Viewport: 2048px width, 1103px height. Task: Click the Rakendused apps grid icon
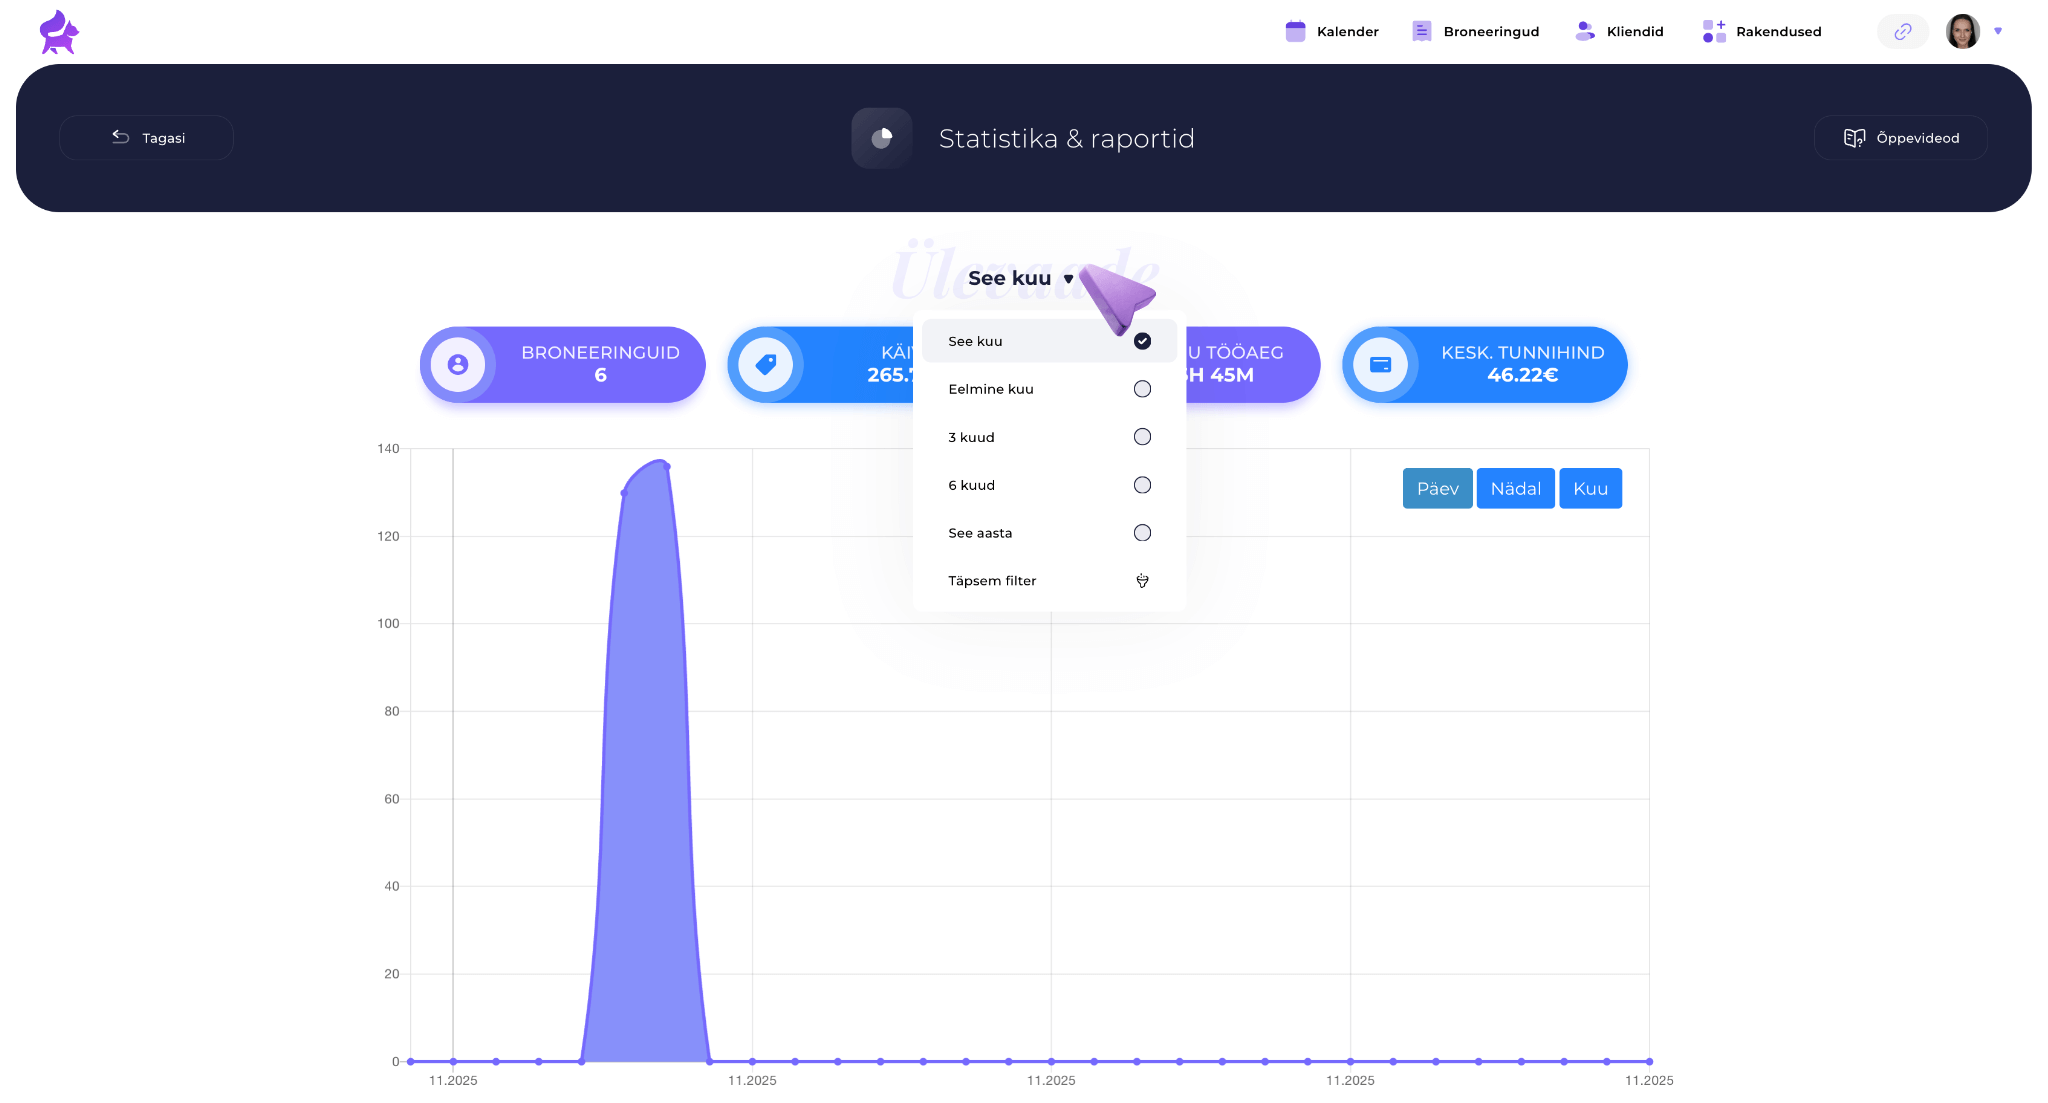1714,32
